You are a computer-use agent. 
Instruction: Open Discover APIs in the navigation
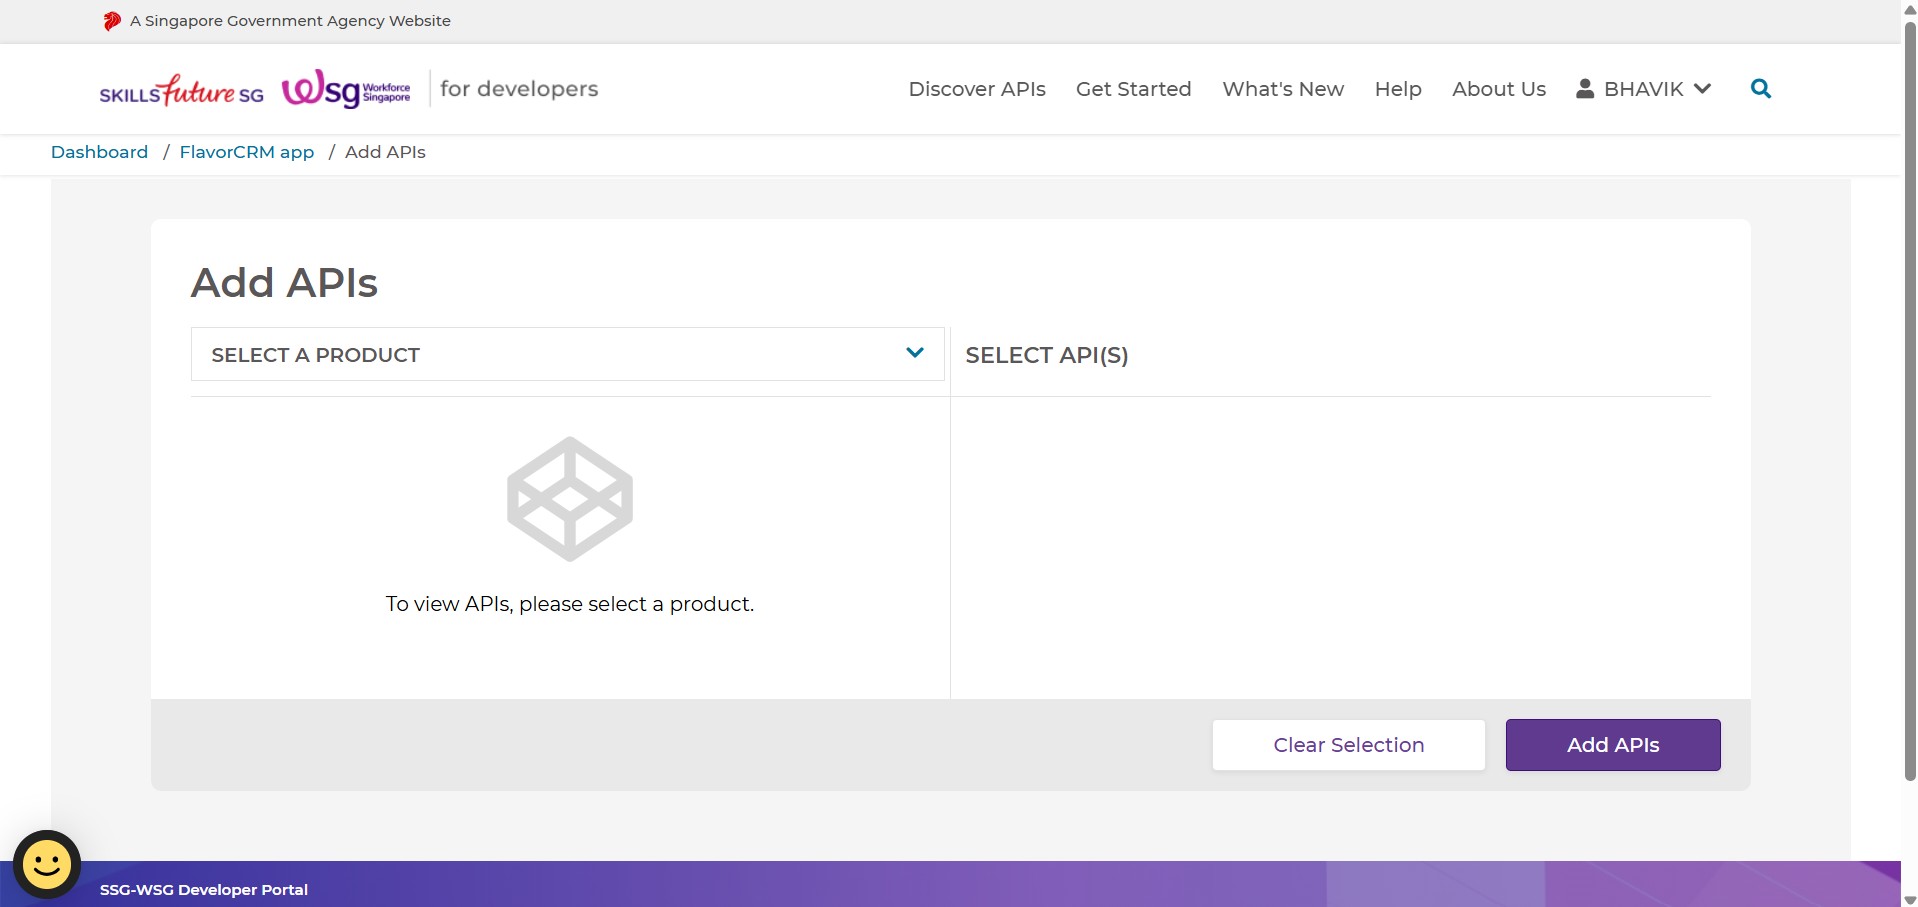[x=976, y=89]
